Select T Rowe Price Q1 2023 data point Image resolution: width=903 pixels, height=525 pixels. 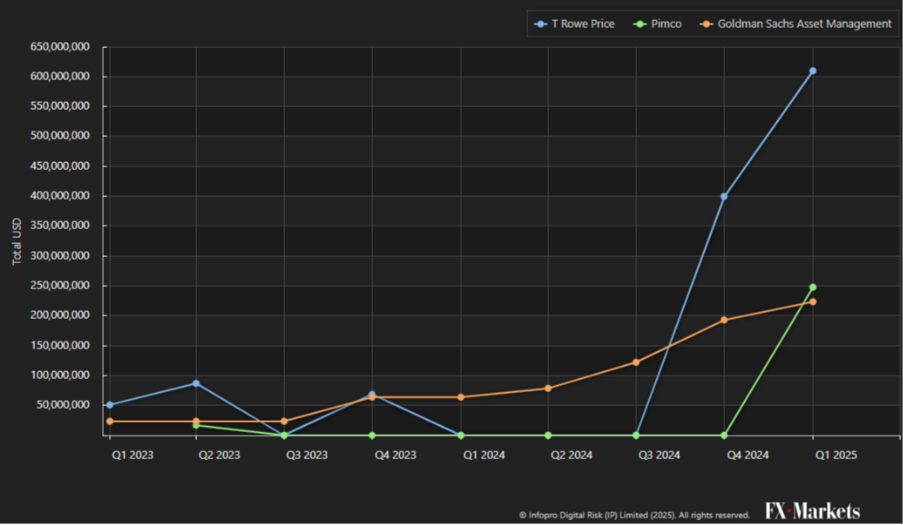109,405
